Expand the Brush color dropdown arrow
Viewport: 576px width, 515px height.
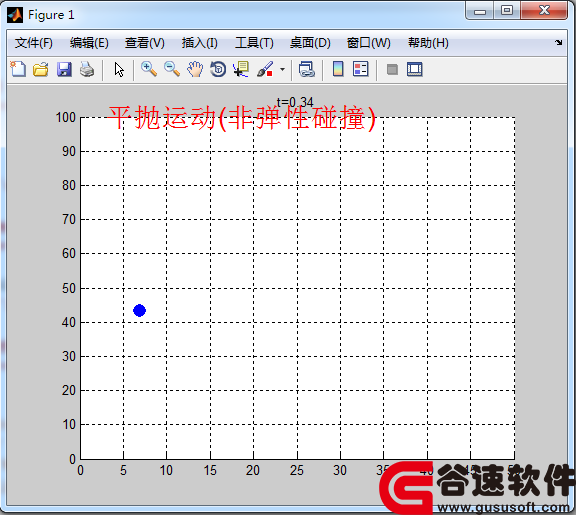click(282, 69)
